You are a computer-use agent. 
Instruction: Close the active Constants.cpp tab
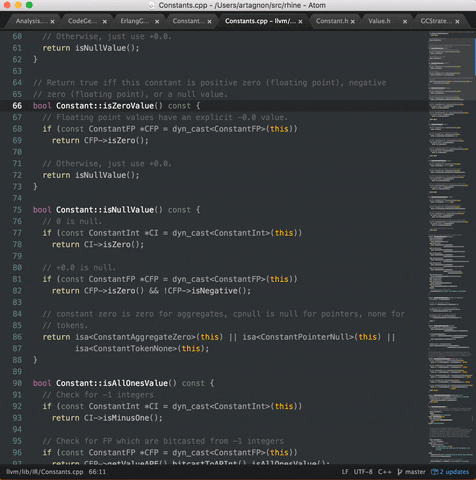(300, 22)
